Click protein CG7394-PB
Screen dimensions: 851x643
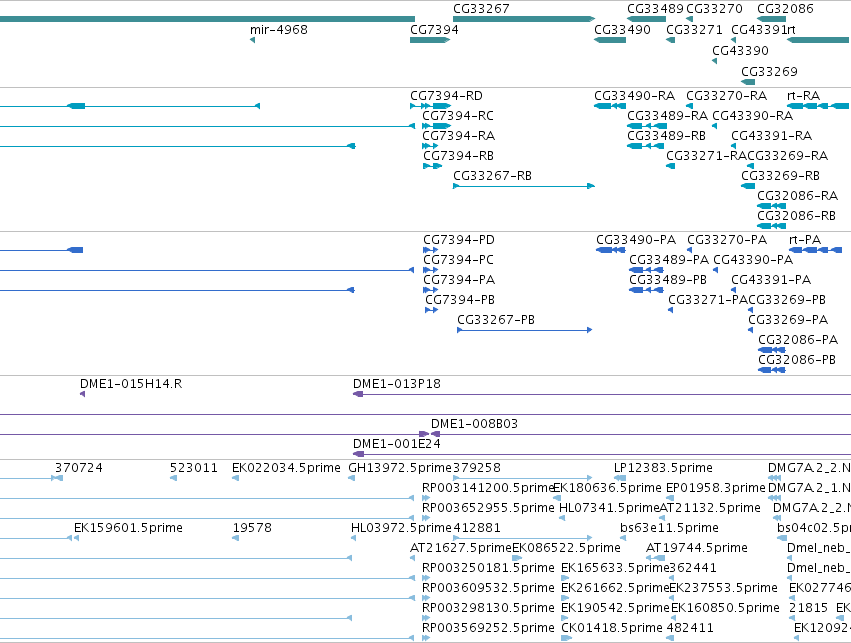click(x=460, y=300)
